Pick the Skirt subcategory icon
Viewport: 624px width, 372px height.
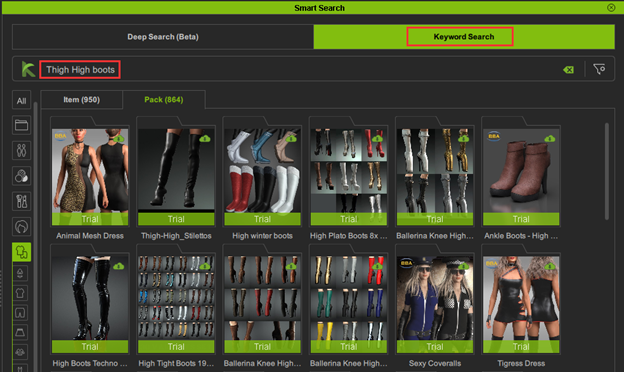20,332
